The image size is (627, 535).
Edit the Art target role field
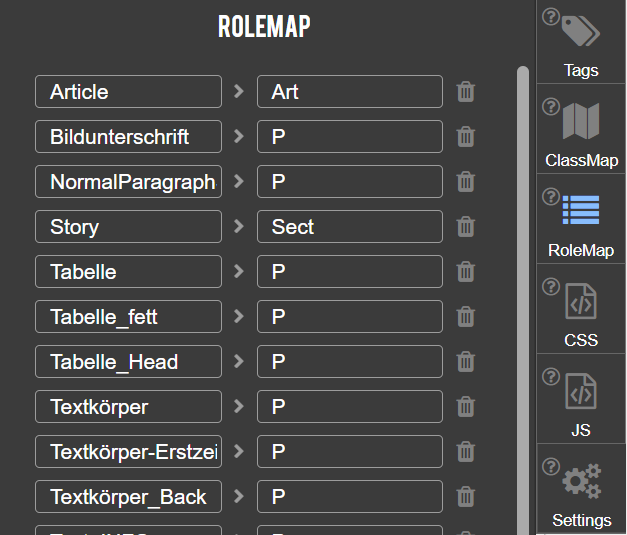[349, 92]
